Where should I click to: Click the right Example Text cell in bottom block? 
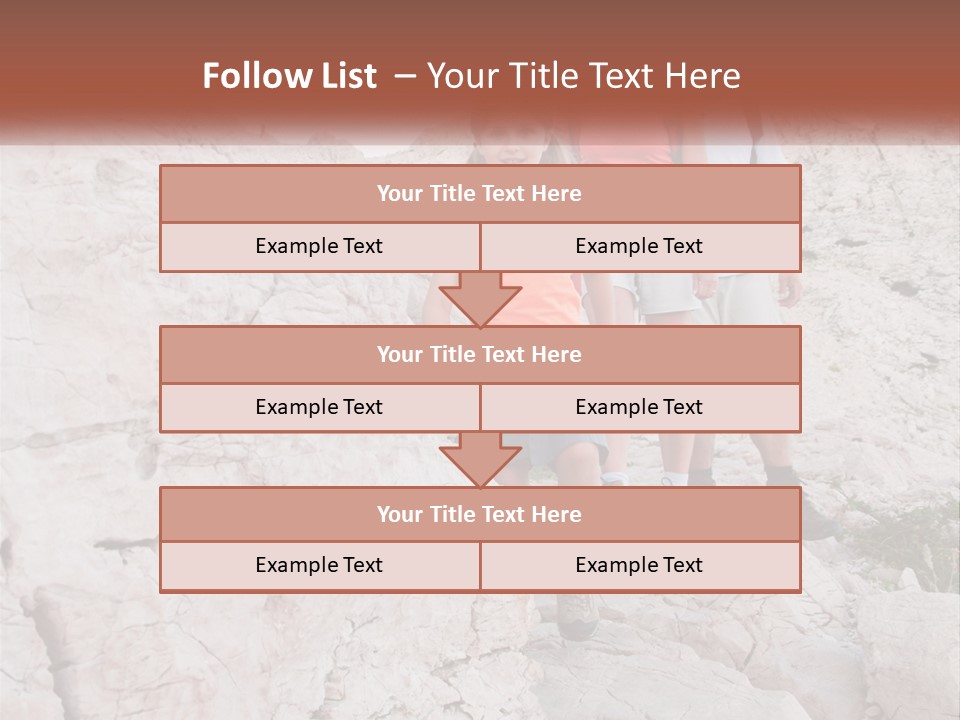tap(640, 566)
